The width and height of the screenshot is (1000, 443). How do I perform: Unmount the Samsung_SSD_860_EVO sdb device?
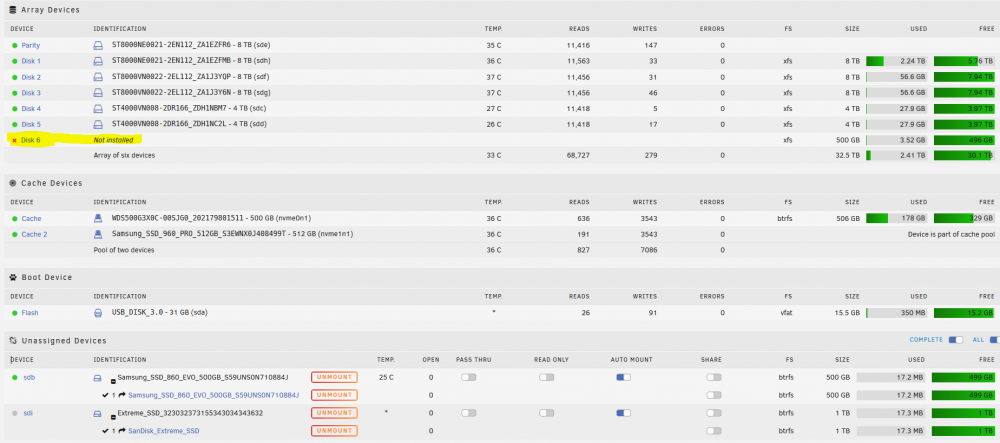(x=334, y=377)
